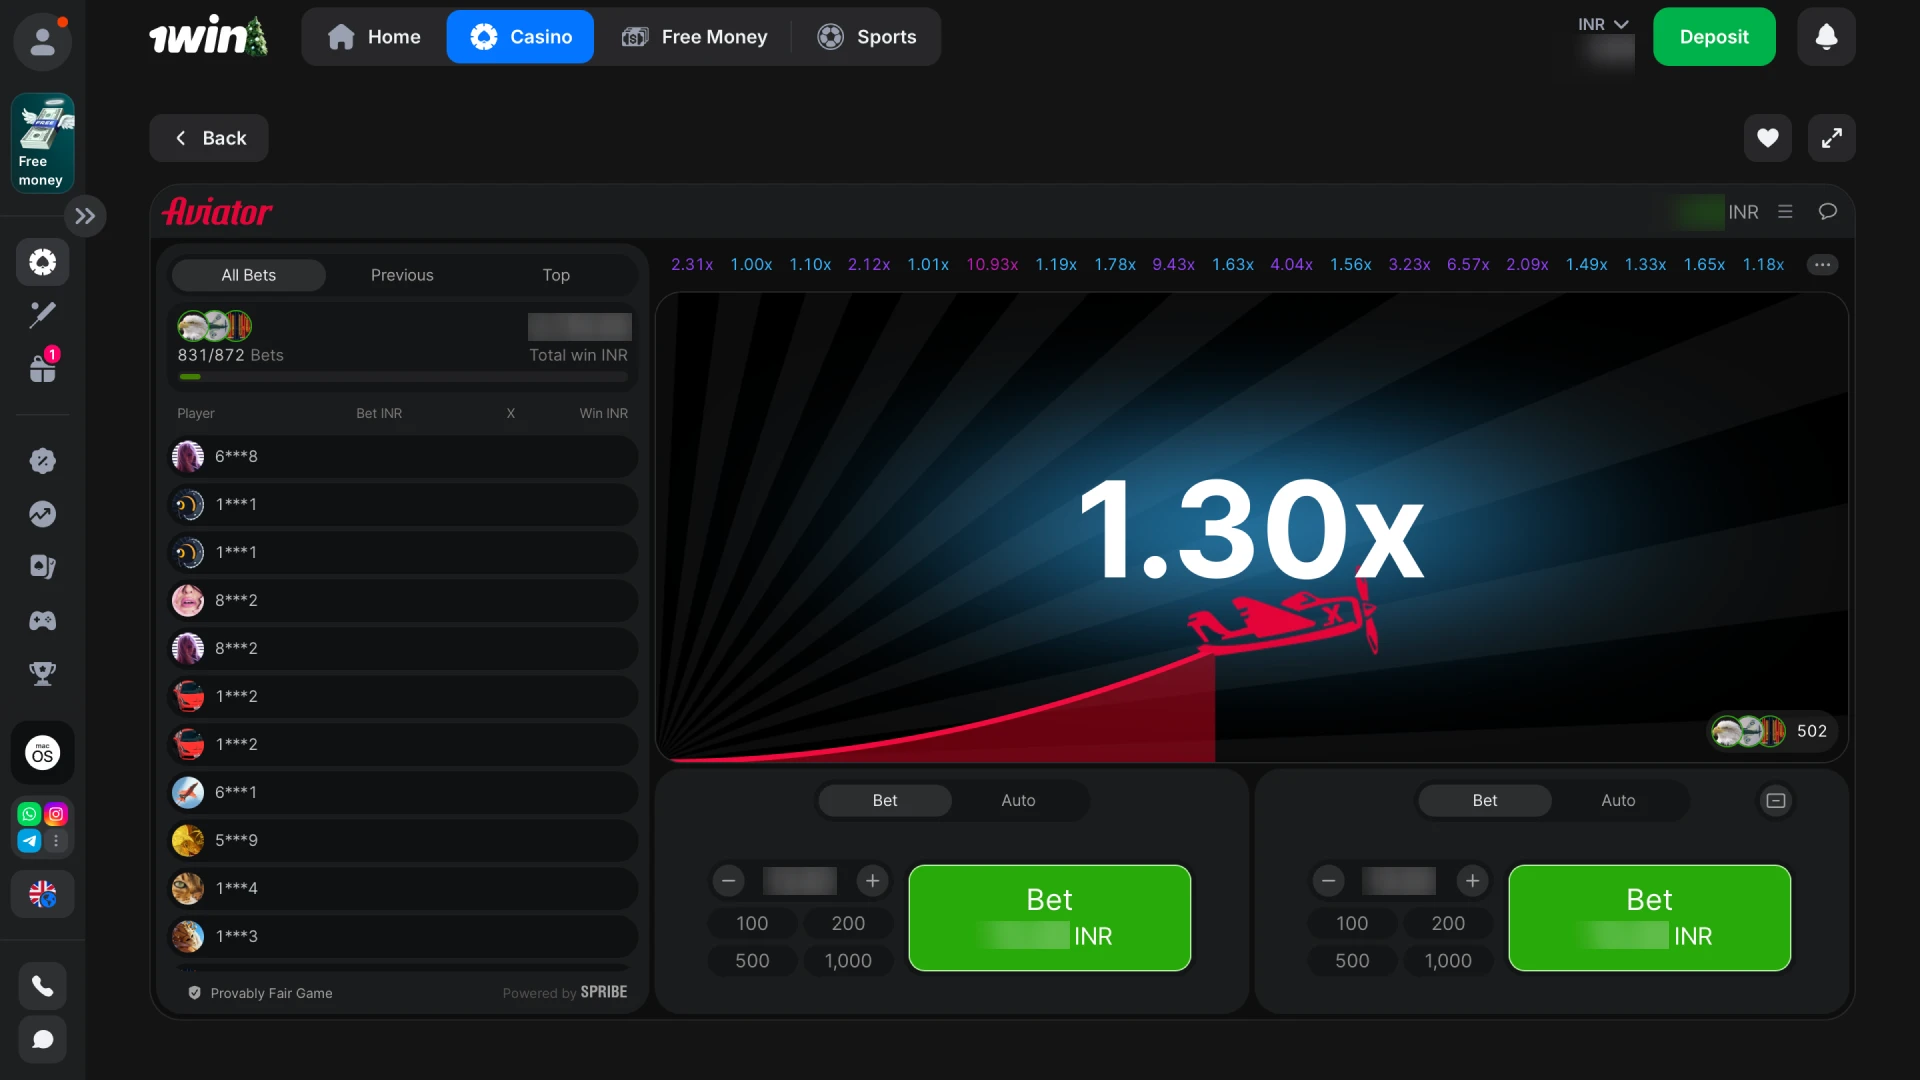Image resolution: width=1920 pixels, height=1080 pixels.
Task: Expand Aviator to fullscreen mode
Action: coord(1833,138)
